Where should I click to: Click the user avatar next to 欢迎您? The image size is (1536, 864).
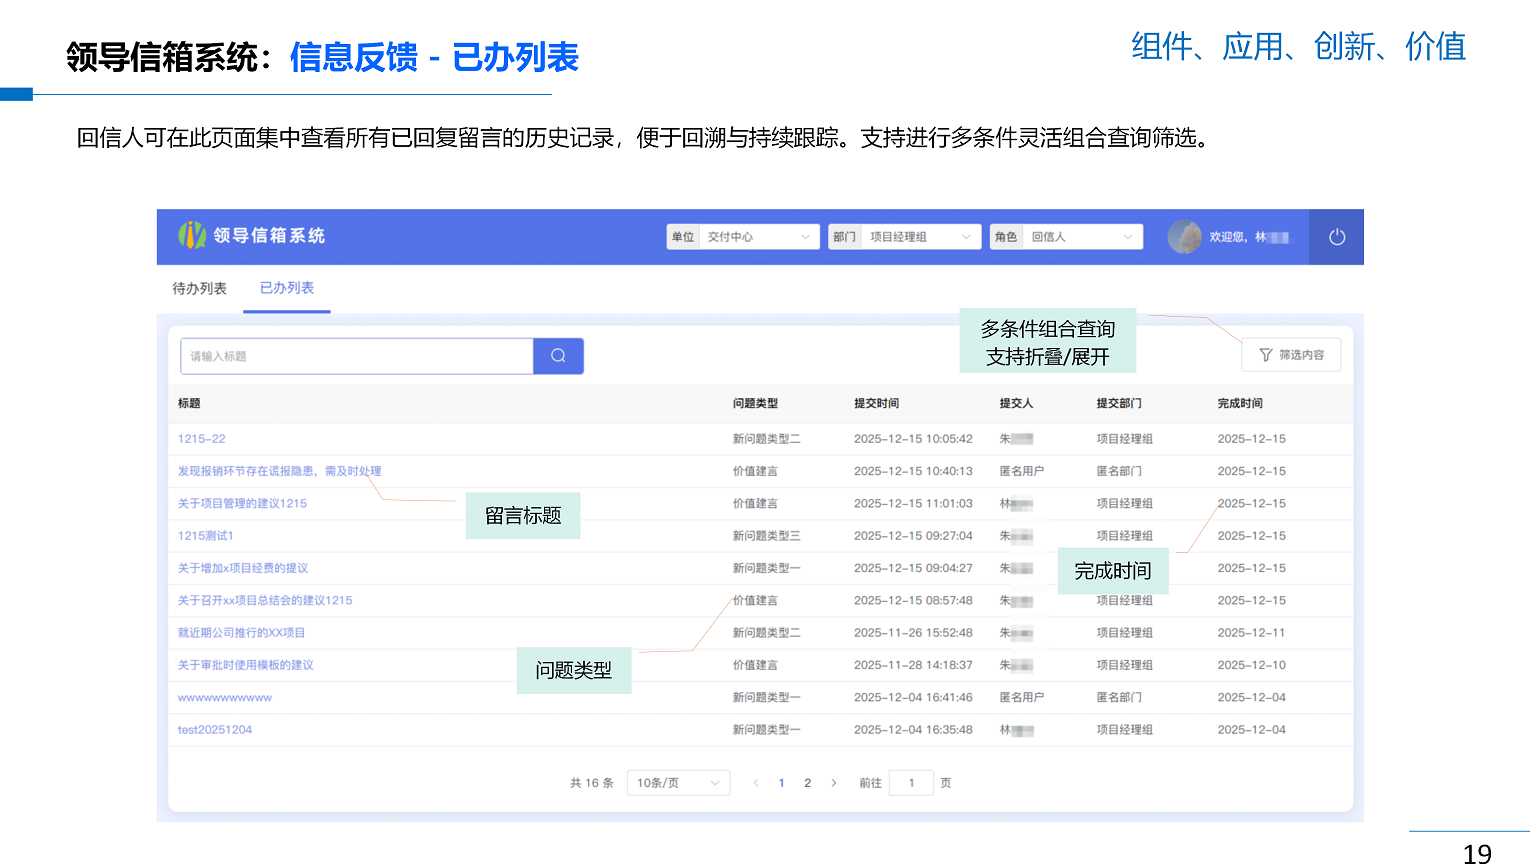click(x=1184, y=237)
